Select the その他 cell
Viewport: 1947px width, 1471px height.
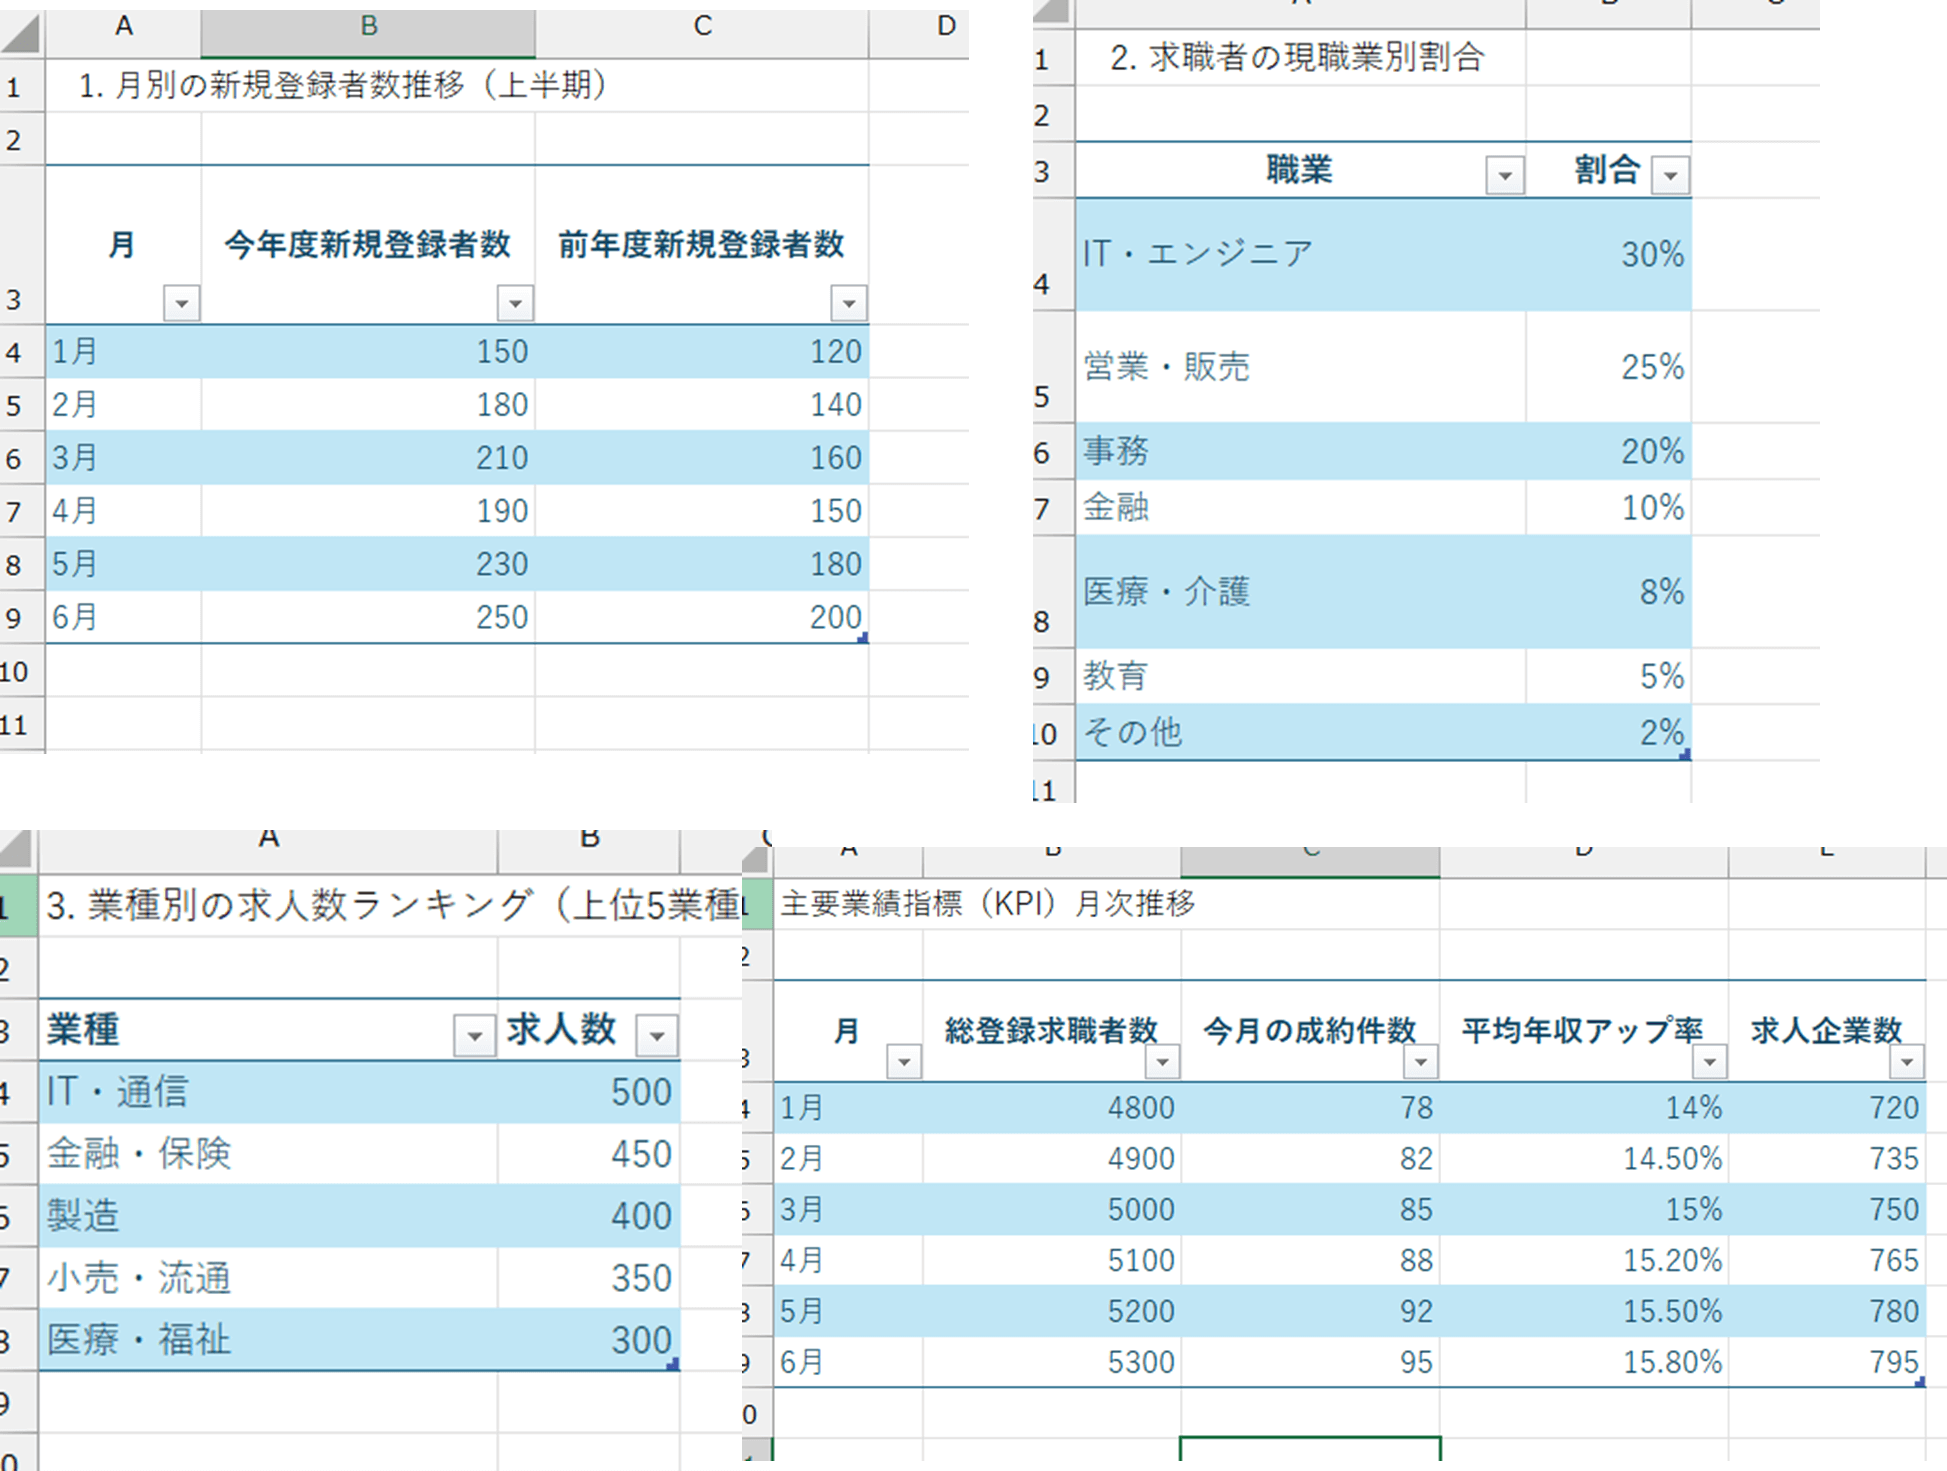[1300, 732]
